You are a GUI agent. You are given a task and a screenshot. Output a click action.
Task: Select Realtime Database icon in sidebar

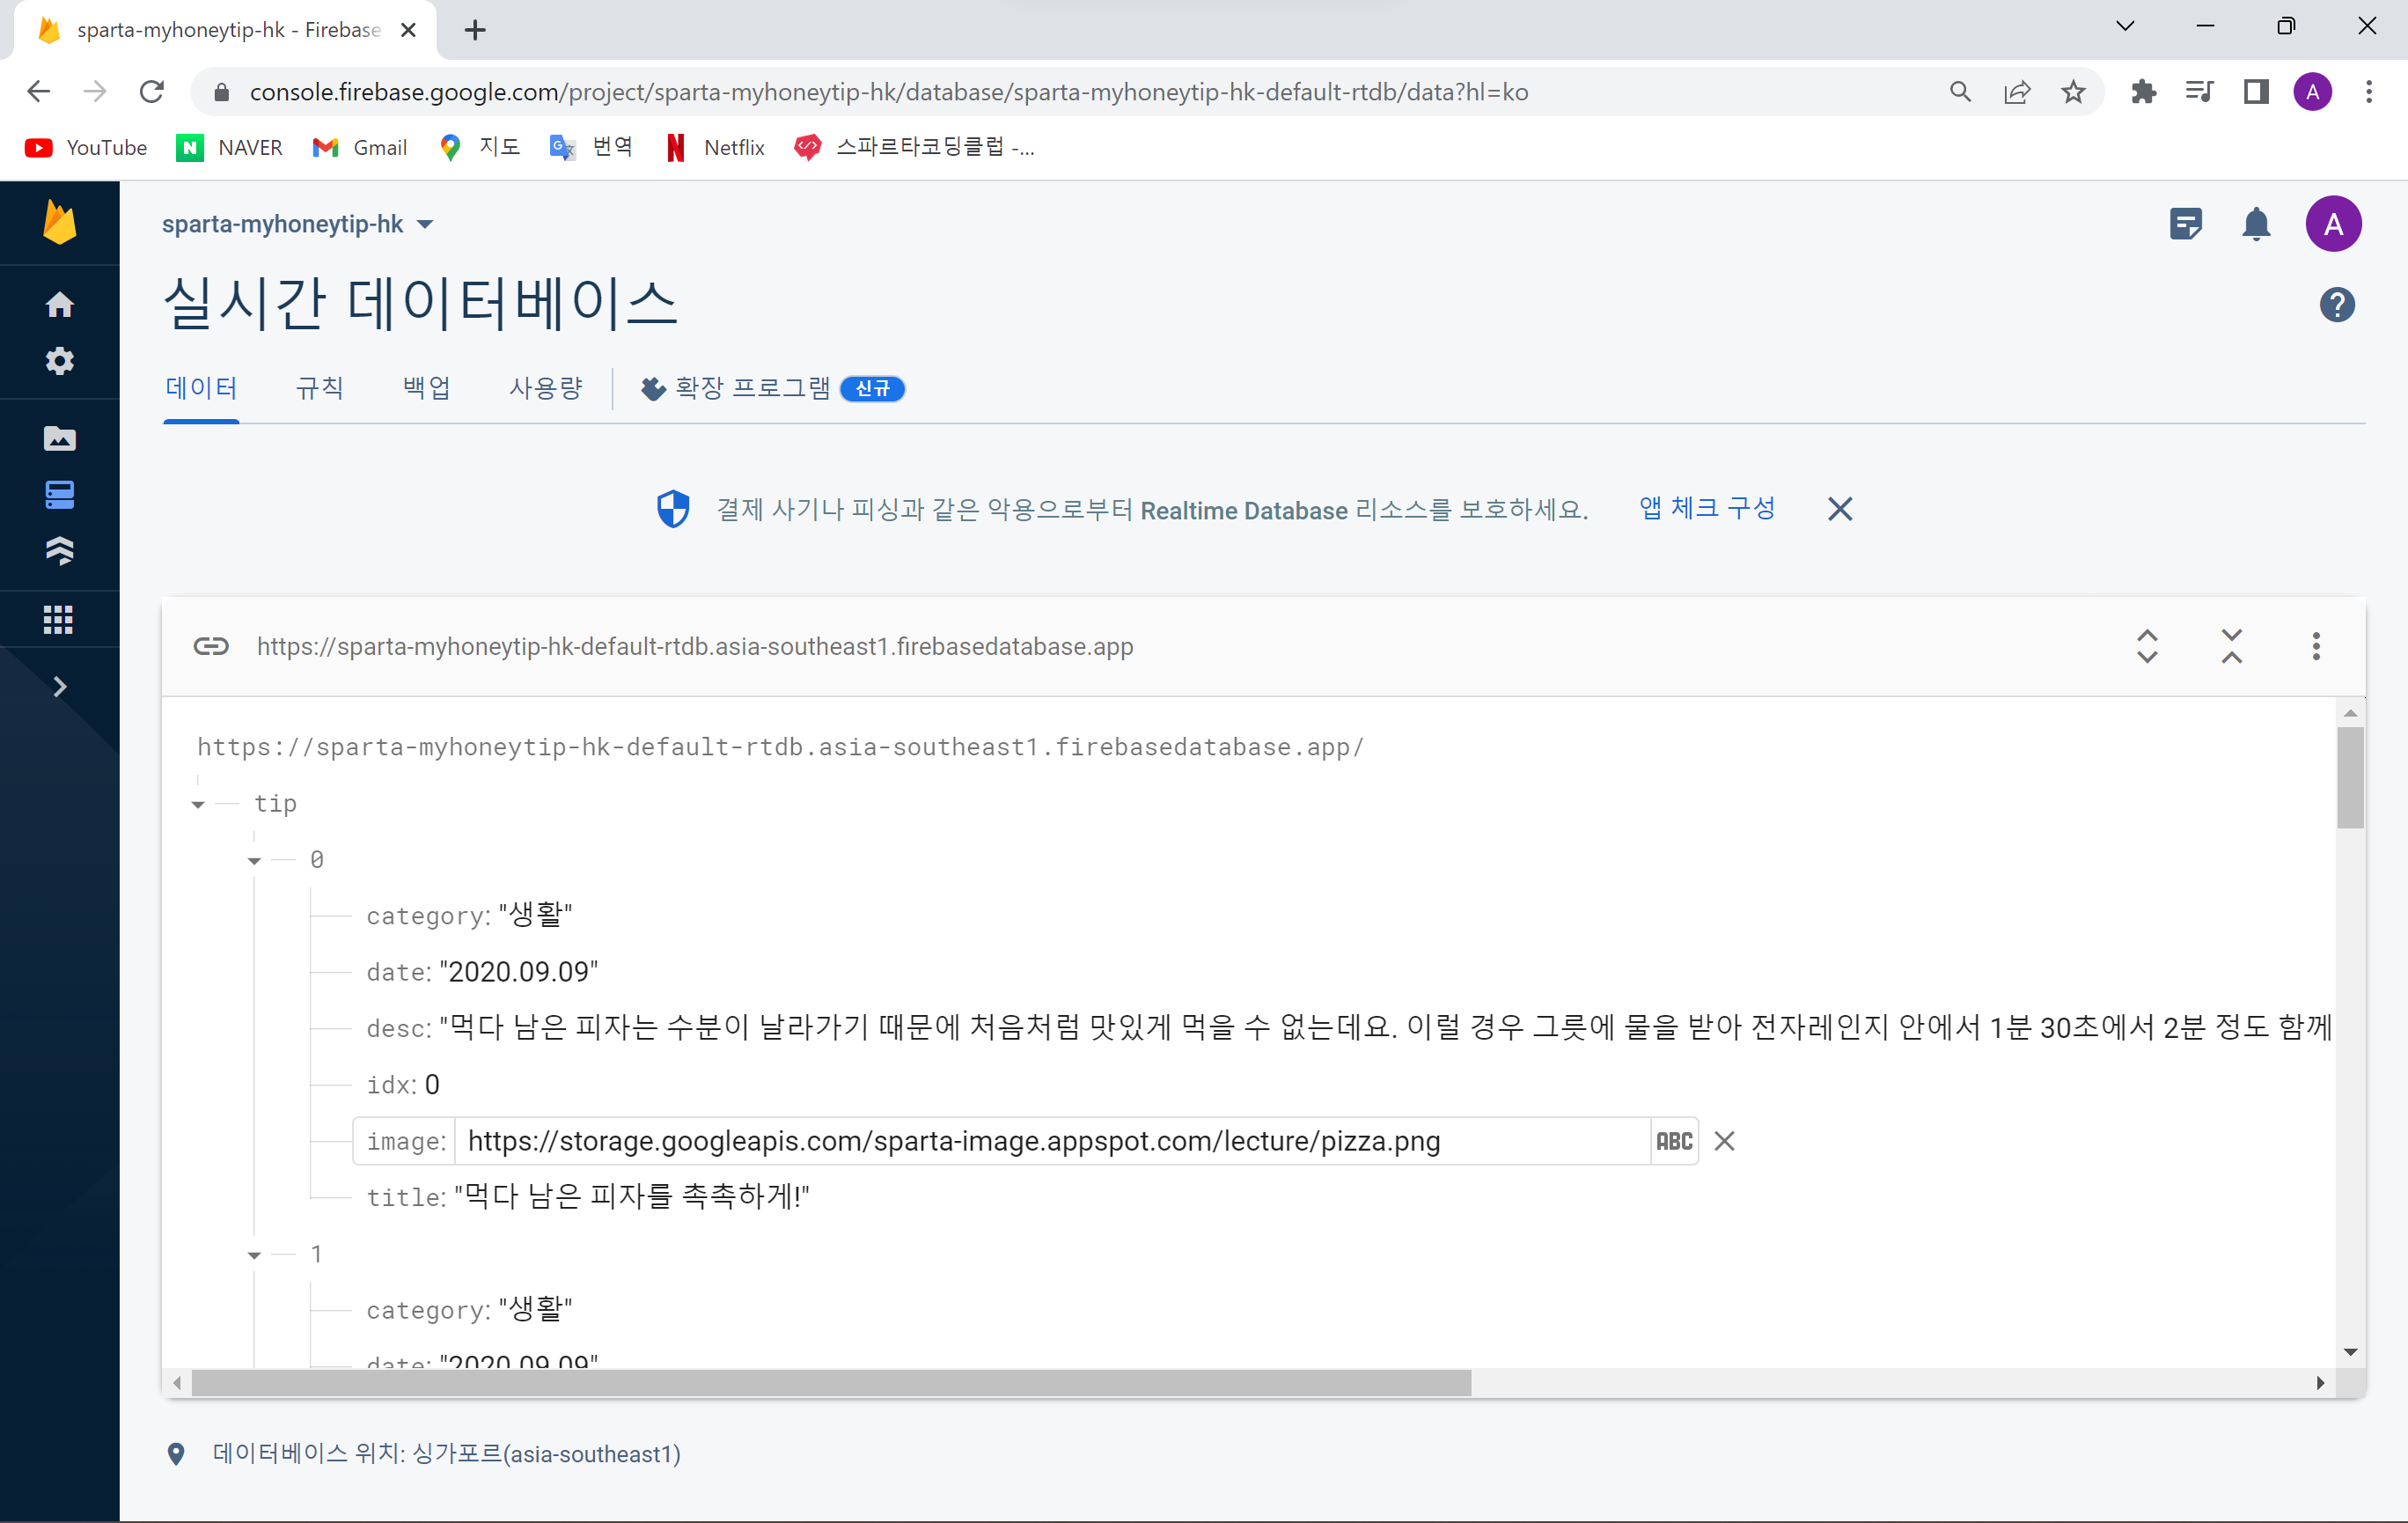[x=59, y=494]
